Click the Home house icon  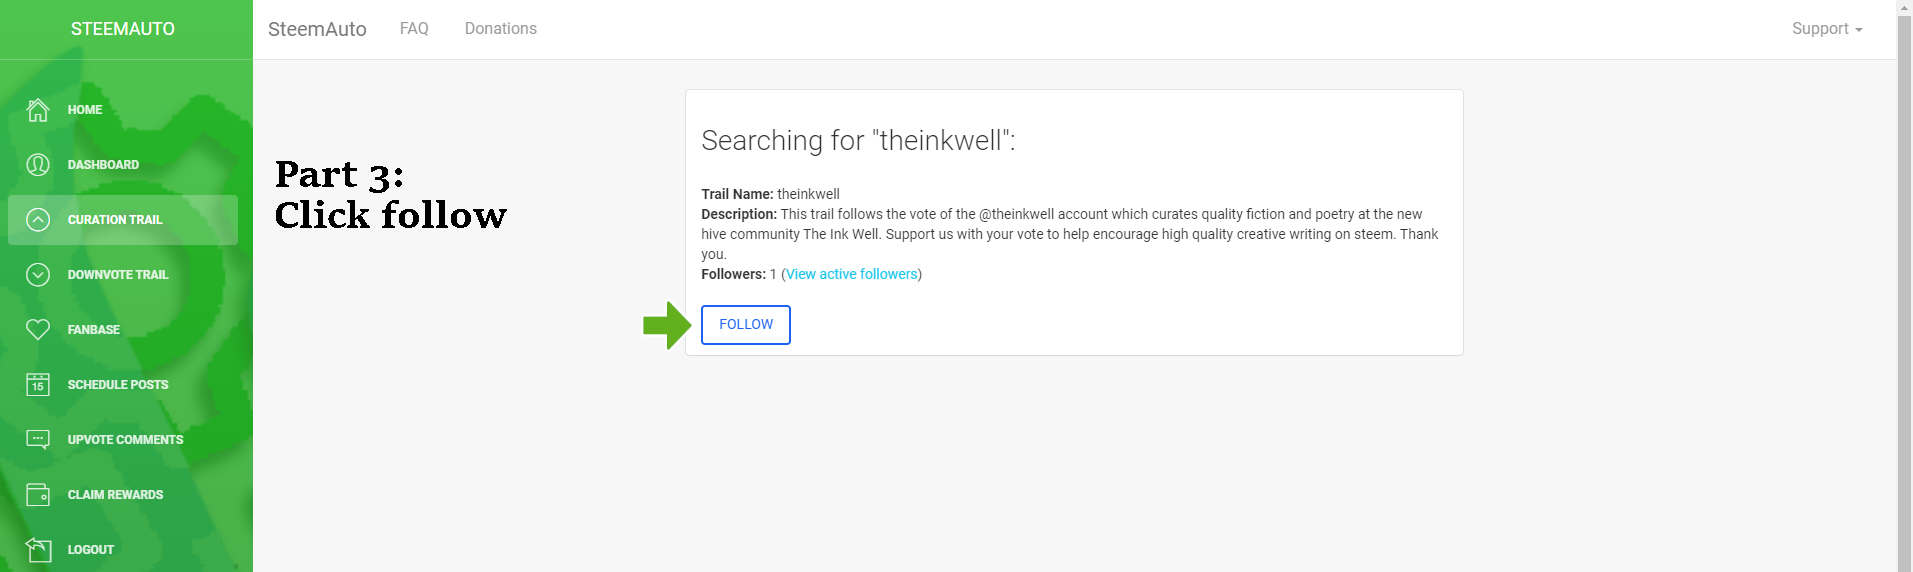[38, 110]
